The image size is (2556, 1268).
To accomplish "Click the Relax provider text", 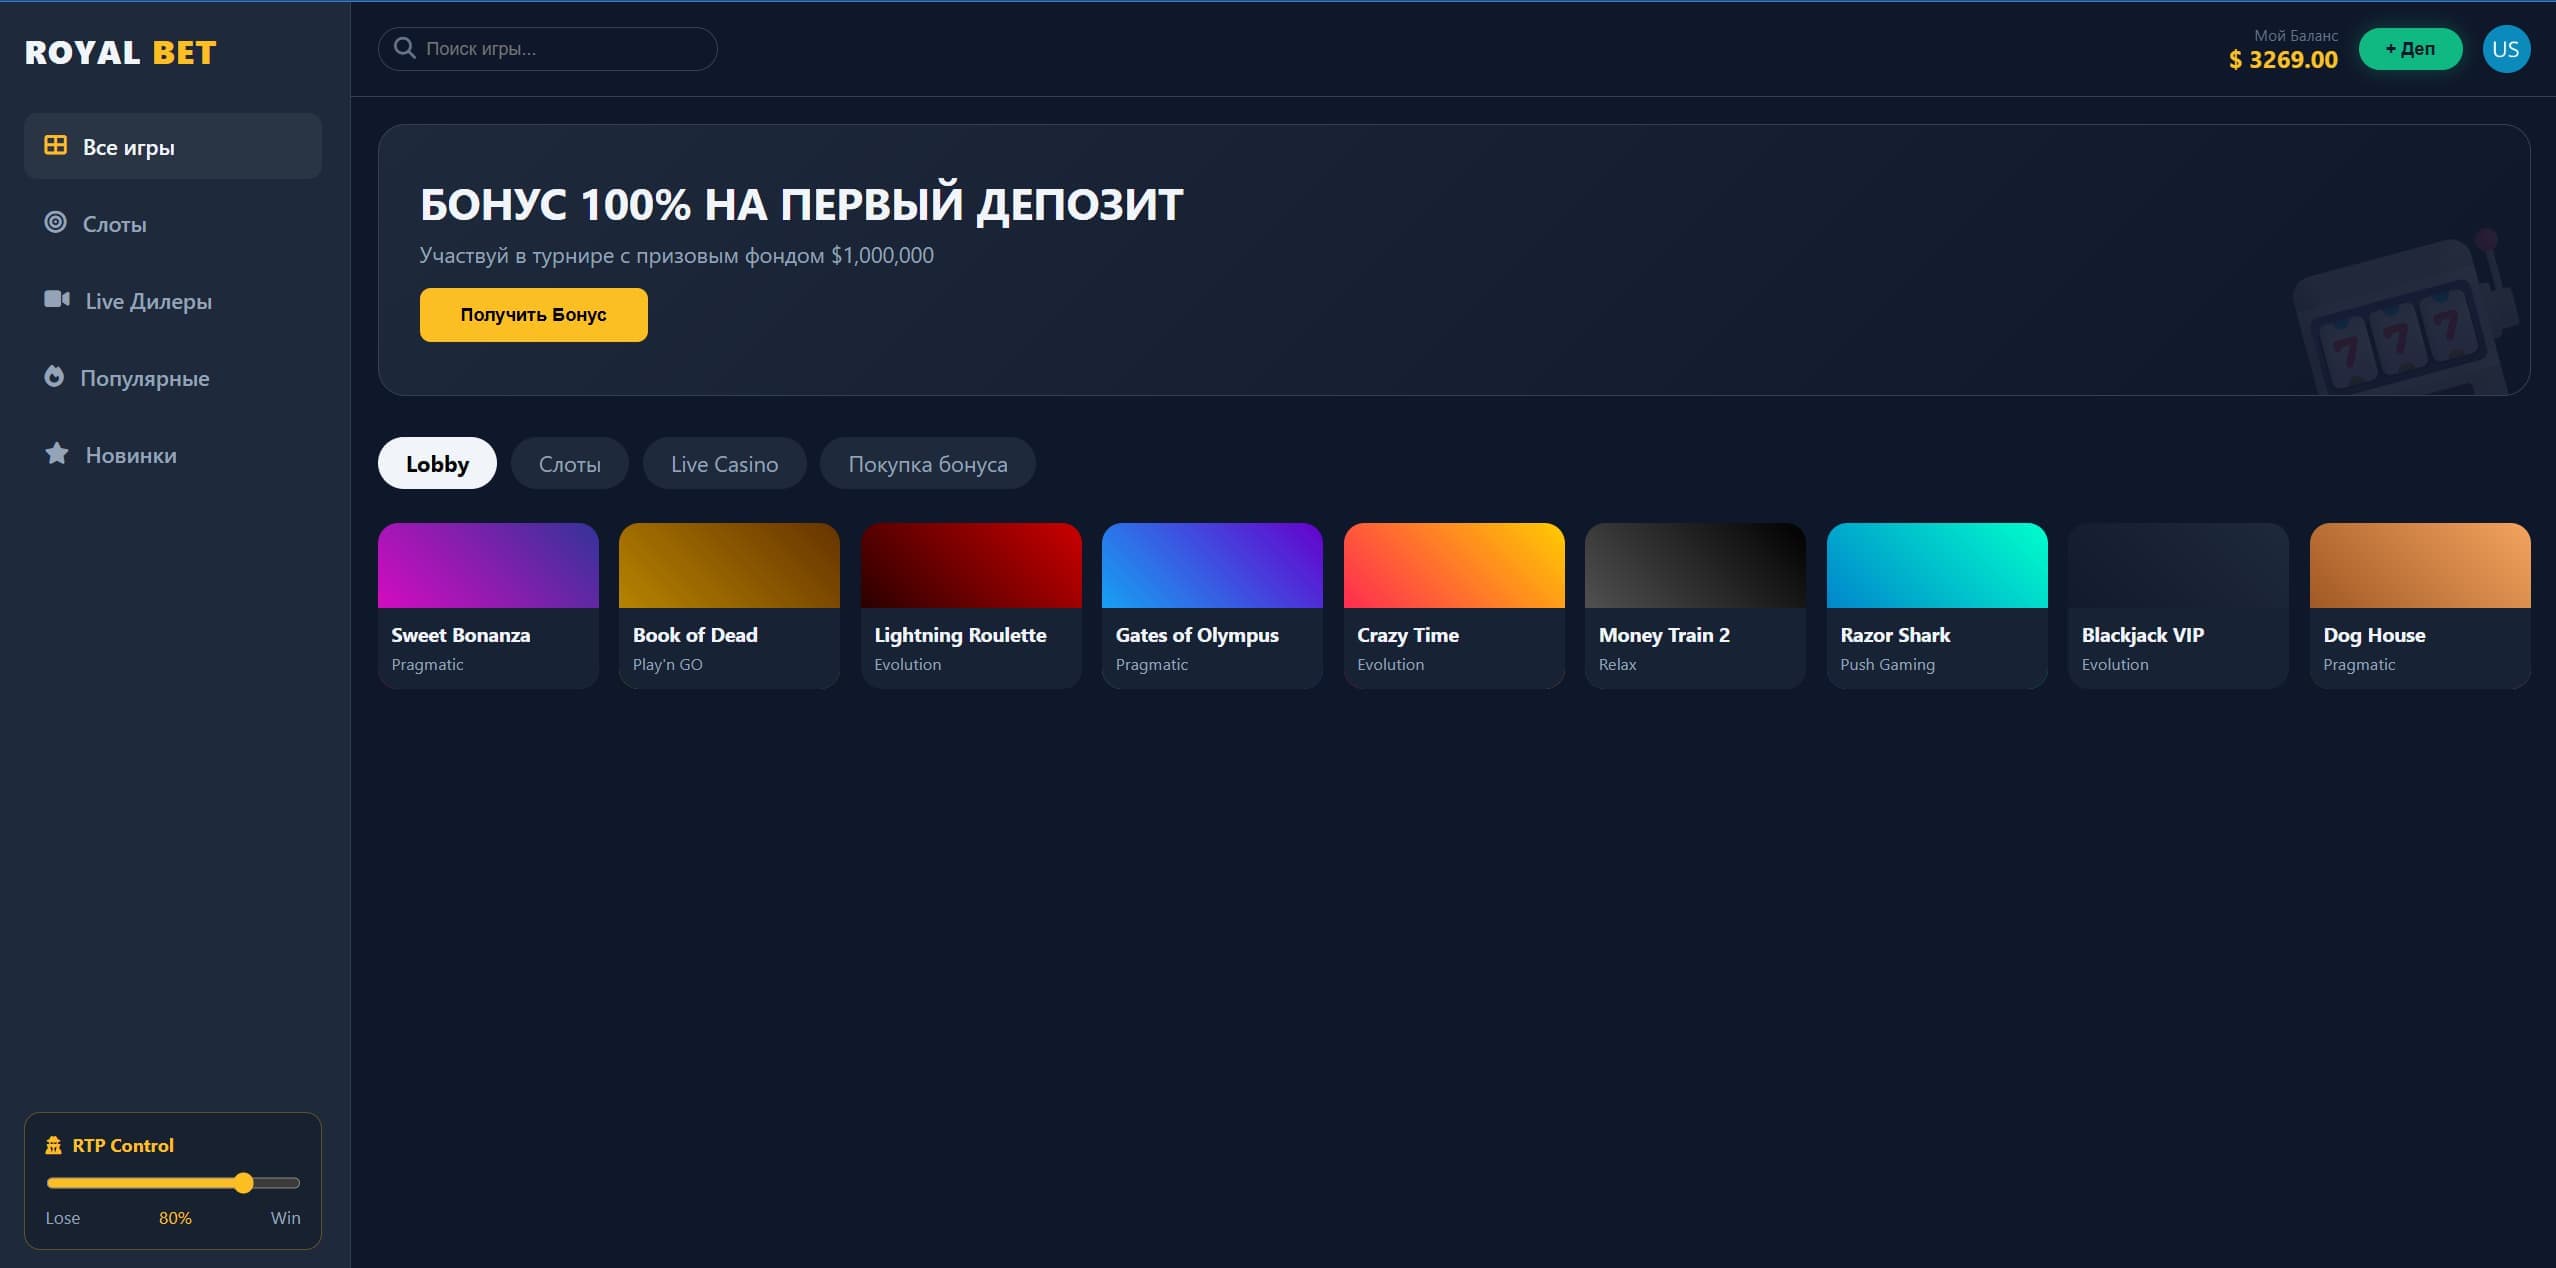I will click(x=1617, y=664).
